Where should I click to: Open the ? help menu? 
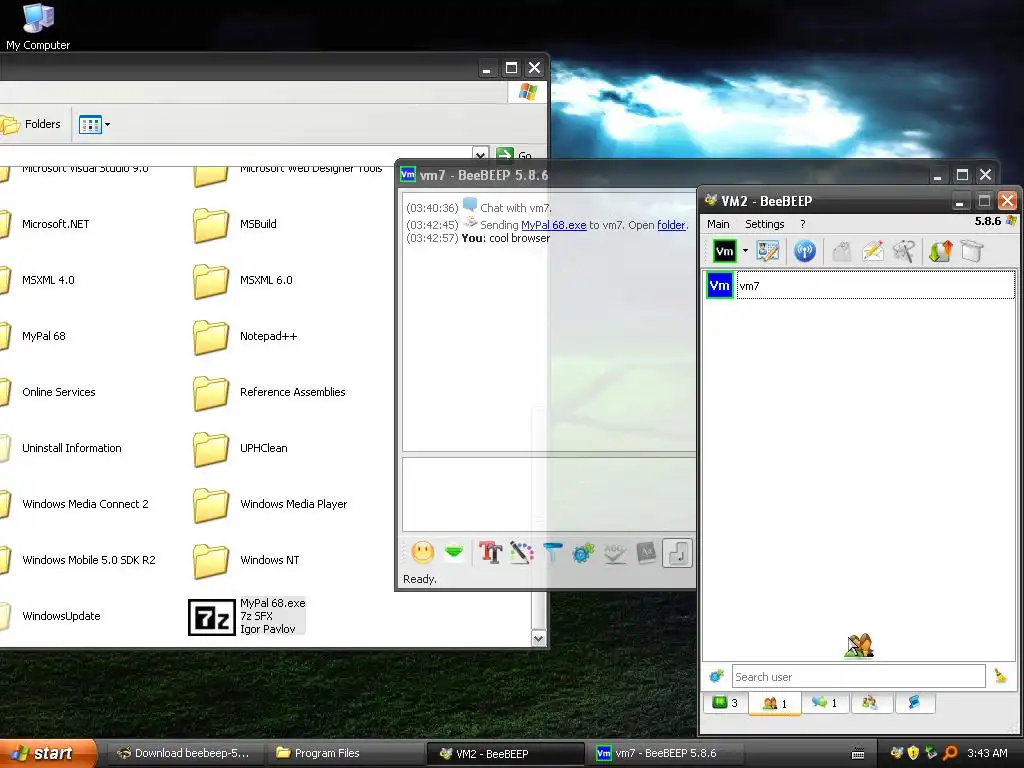pyautogui.click(x=803, y=224)
